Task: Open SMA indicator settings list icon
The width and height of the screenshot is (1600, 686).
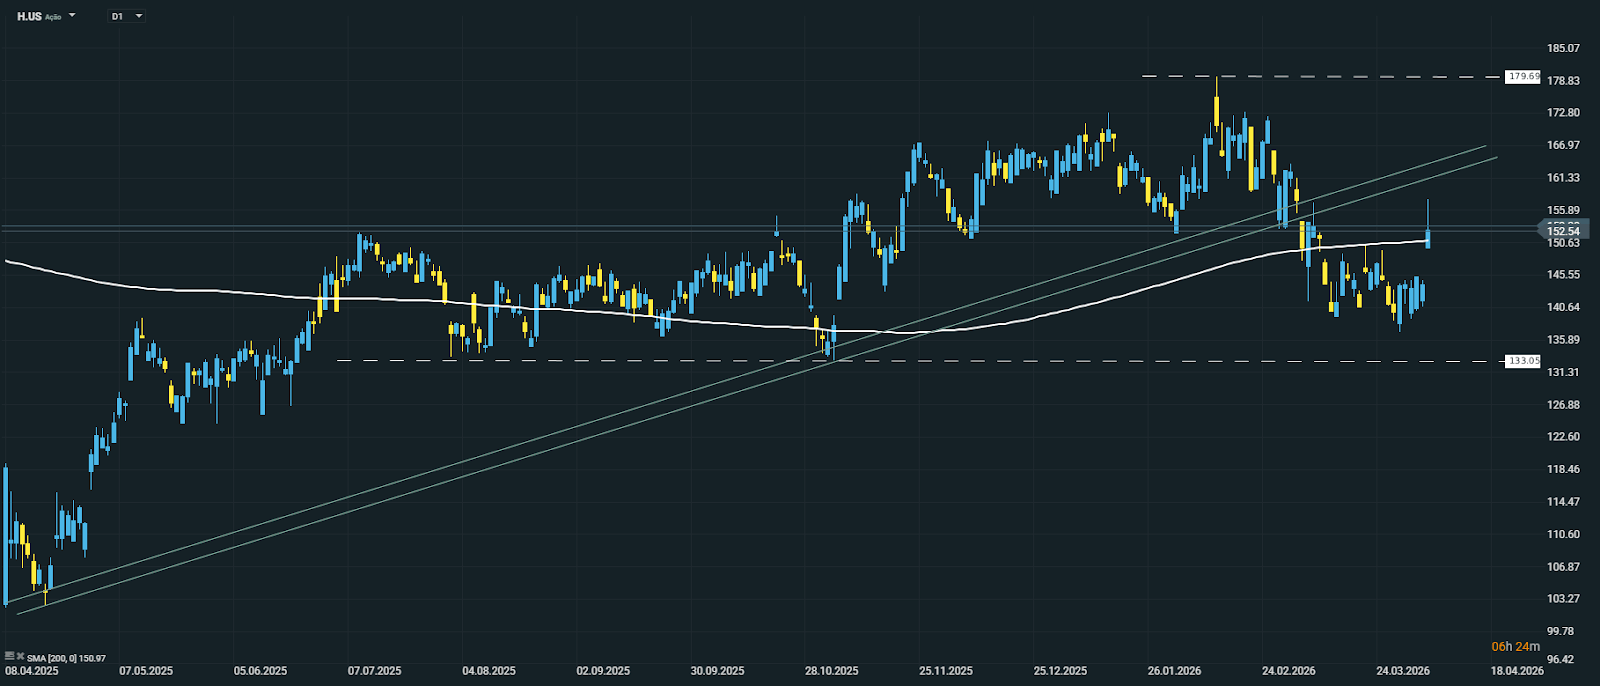Action: [9, 656]
